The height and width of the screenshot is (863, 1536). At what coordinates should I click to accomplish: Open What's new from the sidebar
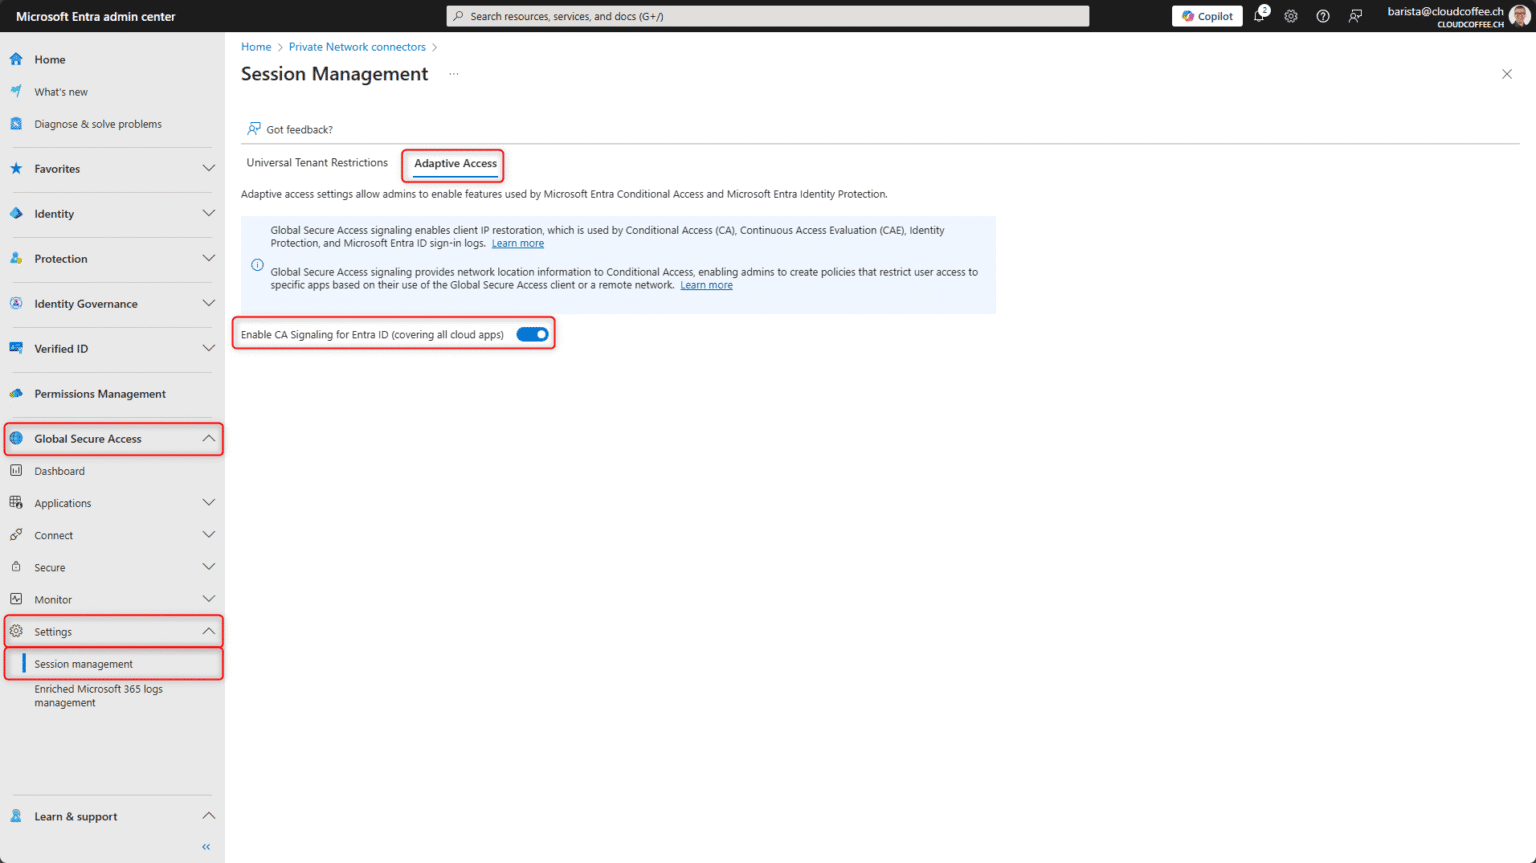[15, 91]
